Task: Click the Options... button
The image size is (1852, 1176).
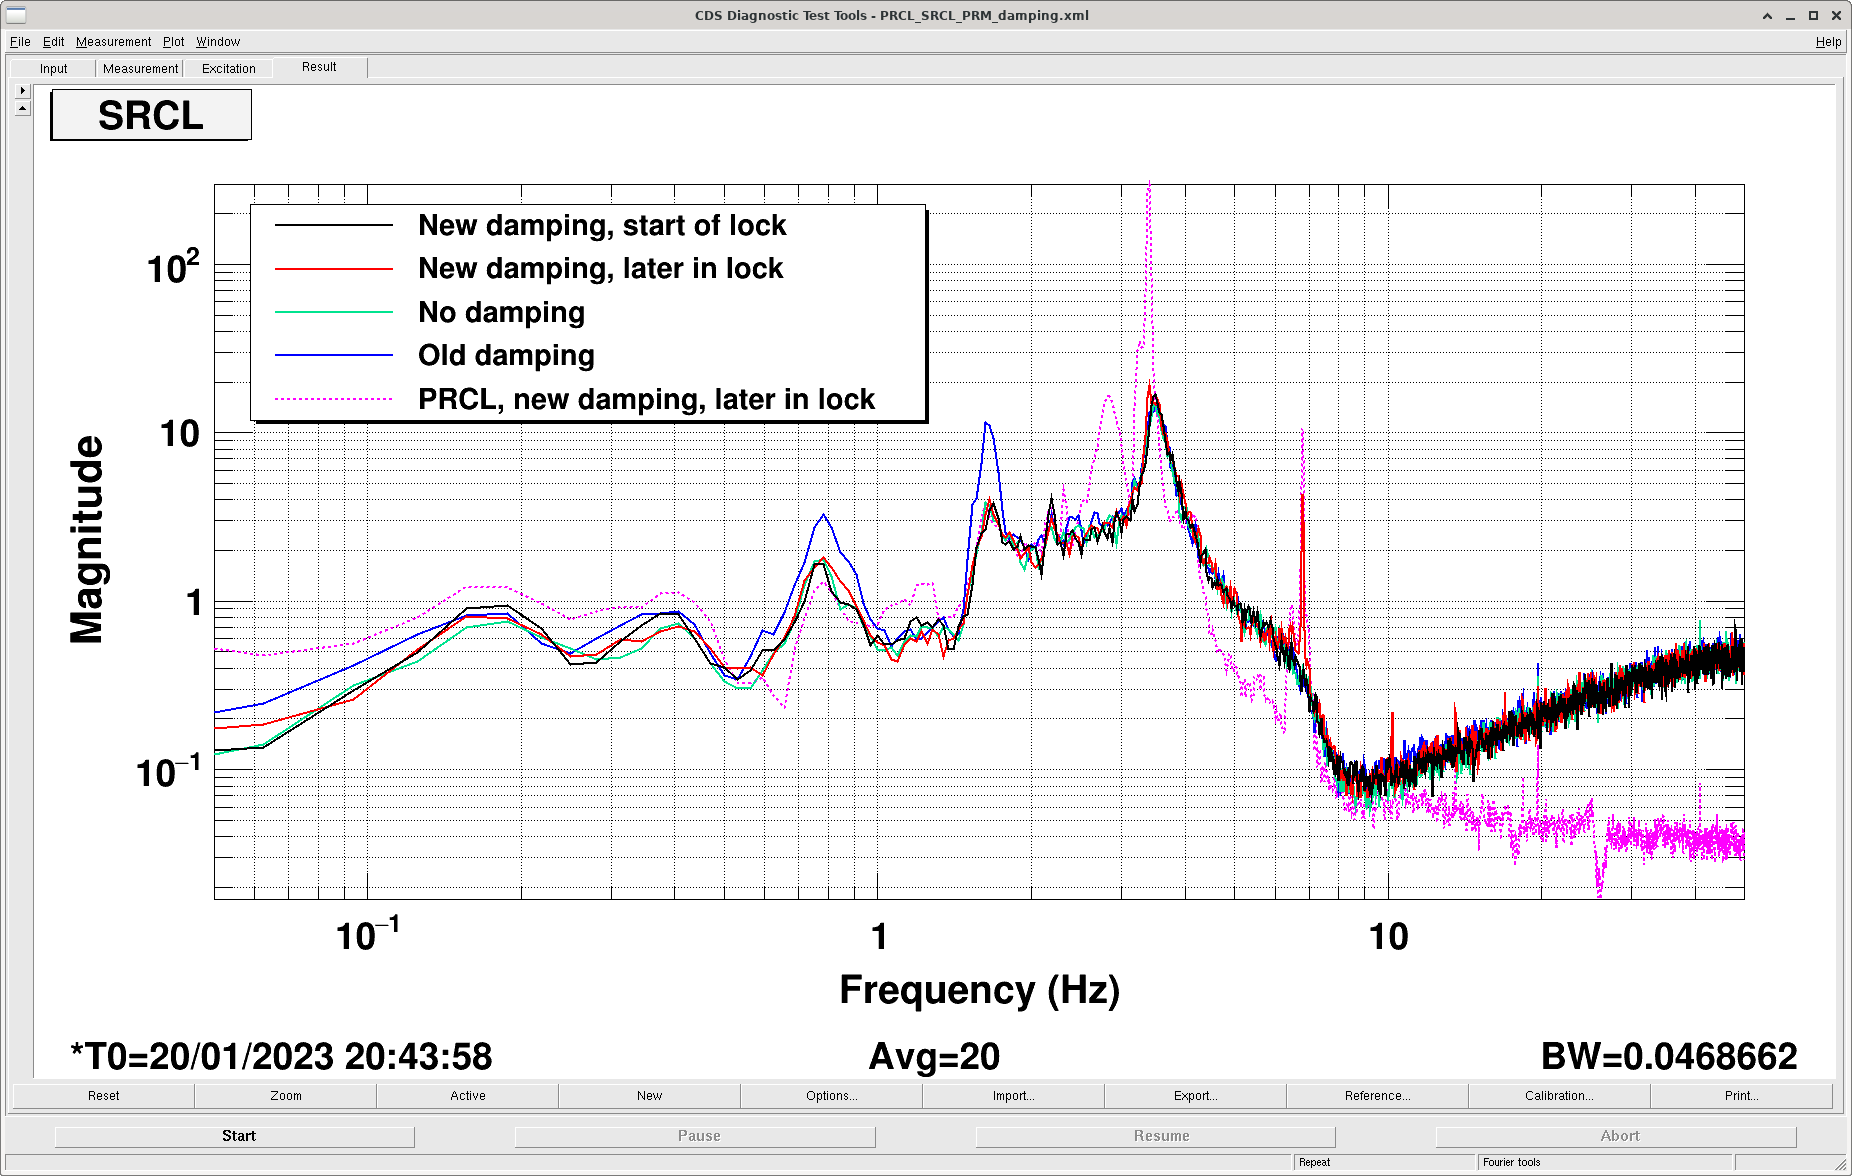Action: [x=831, y=1096]
